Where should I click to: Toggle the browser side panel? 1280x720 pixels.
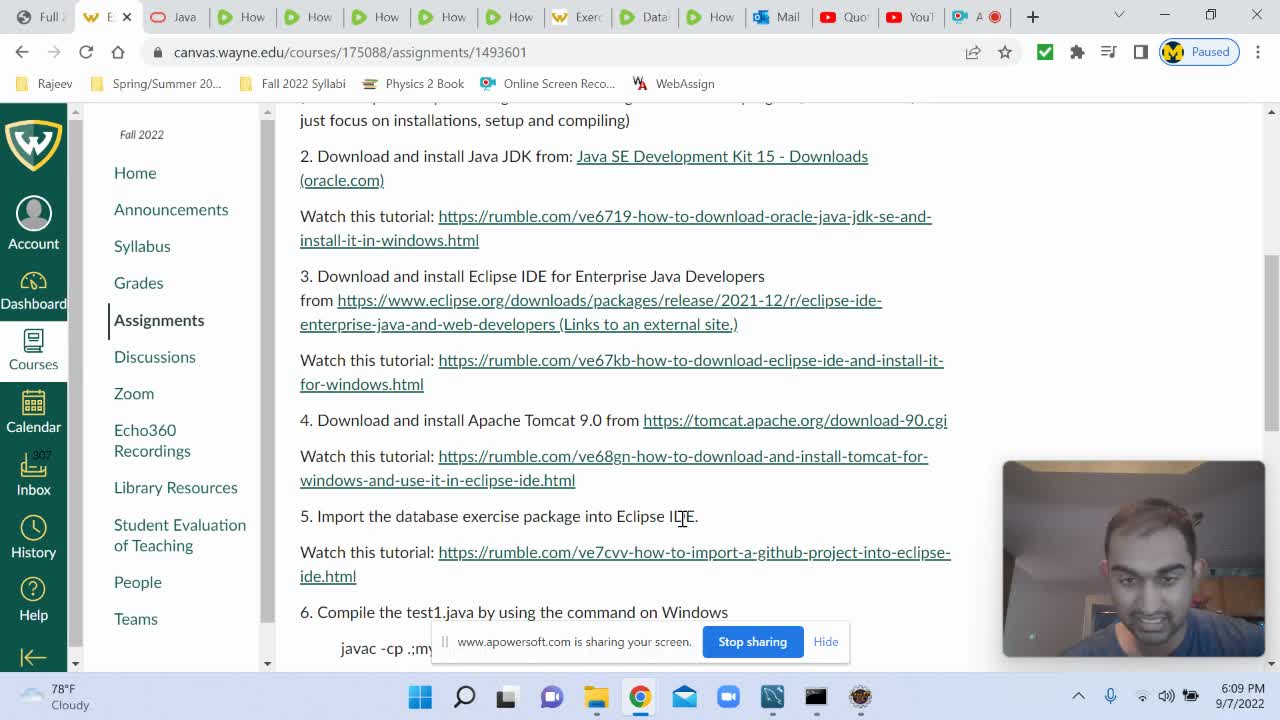(x=1140, y=52)
